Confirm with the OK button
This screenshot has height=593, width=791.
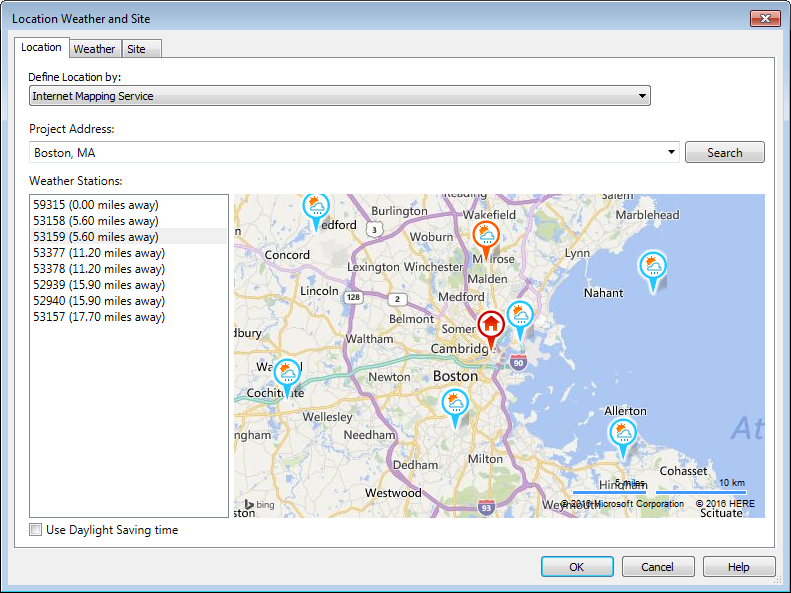577,567
